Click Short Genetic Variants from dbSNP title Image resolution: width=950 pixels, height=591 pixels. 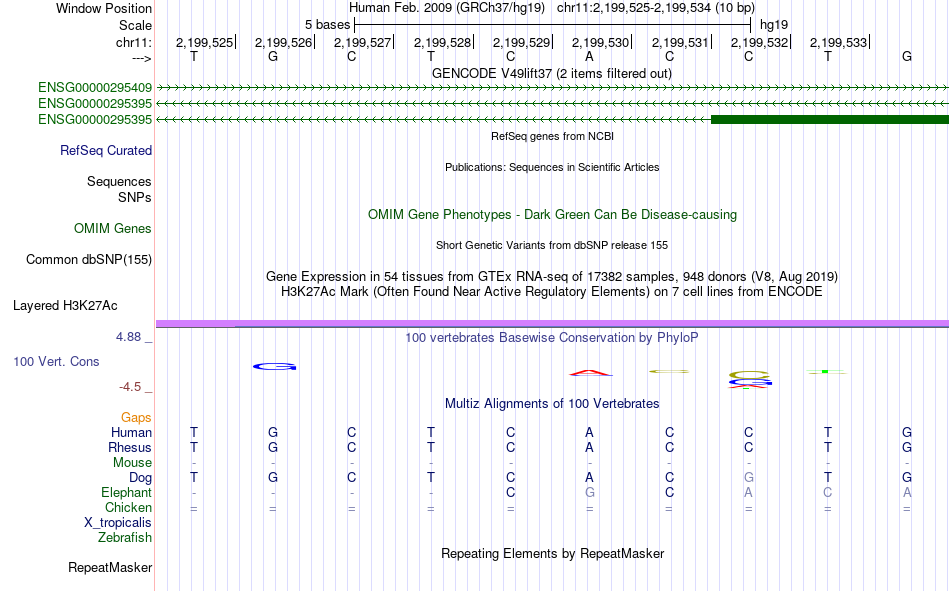[552, 245]
